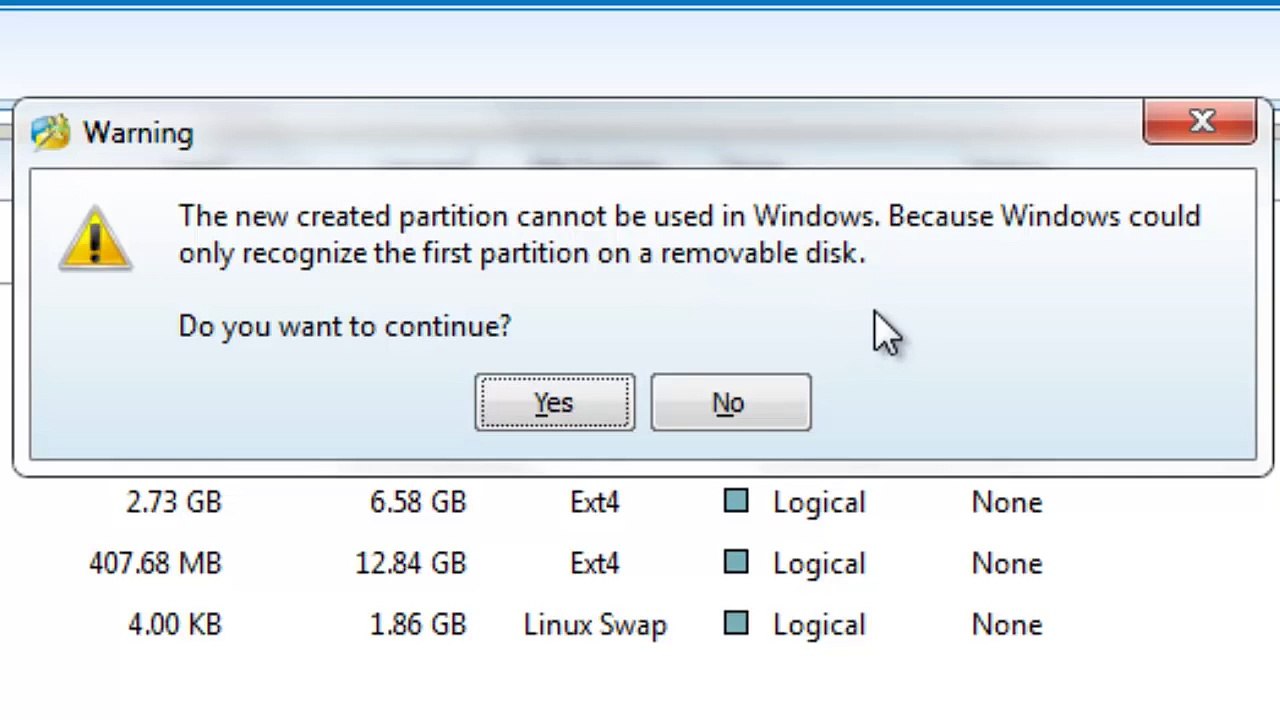The height and width of the screenshot is (720, 1280).
Task: Select the teal swatch in 6.58 GB row
Action: [736, 501]
